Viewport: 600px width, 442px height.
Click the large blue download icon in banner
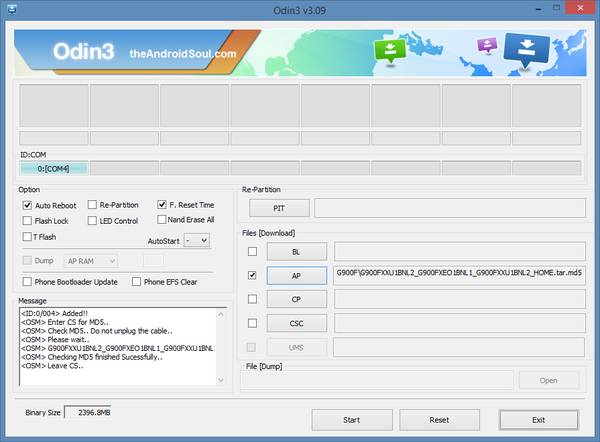click(x=527, y=49)
